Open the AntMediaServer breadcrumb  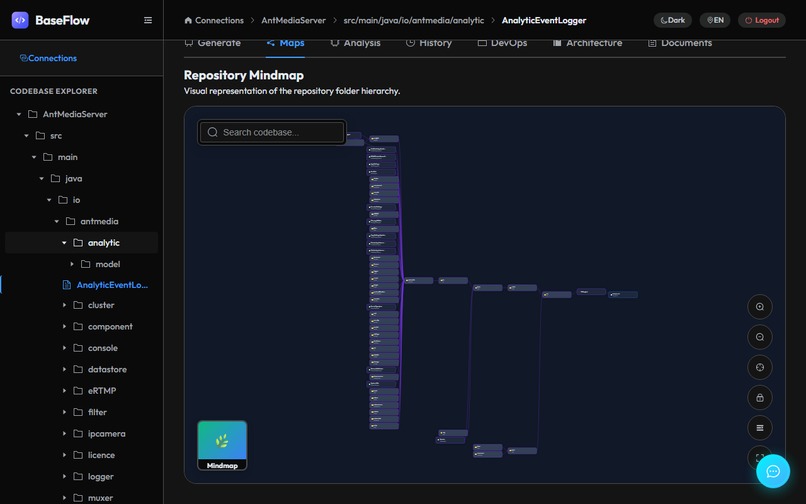[x=294, y=20]
